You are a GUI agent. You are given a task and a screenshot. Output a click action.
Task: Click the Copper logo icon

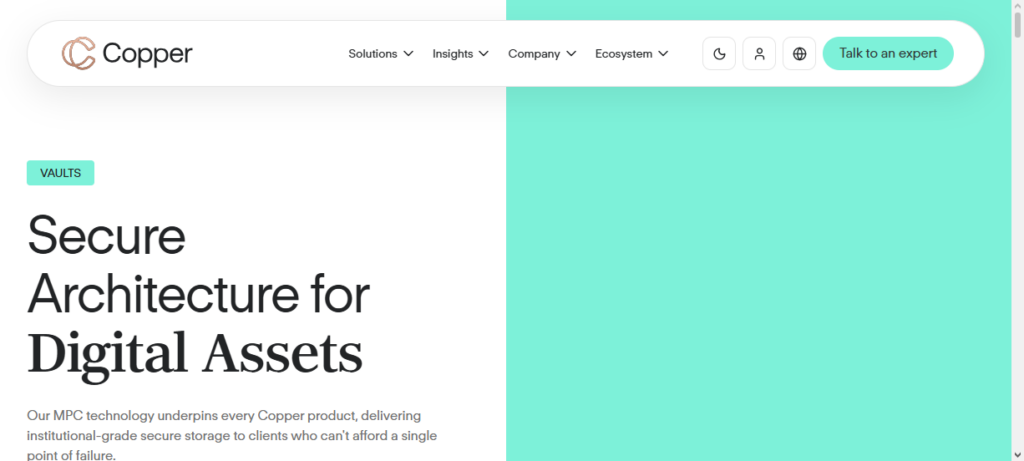pyautogui.click(x=78, y=54)
